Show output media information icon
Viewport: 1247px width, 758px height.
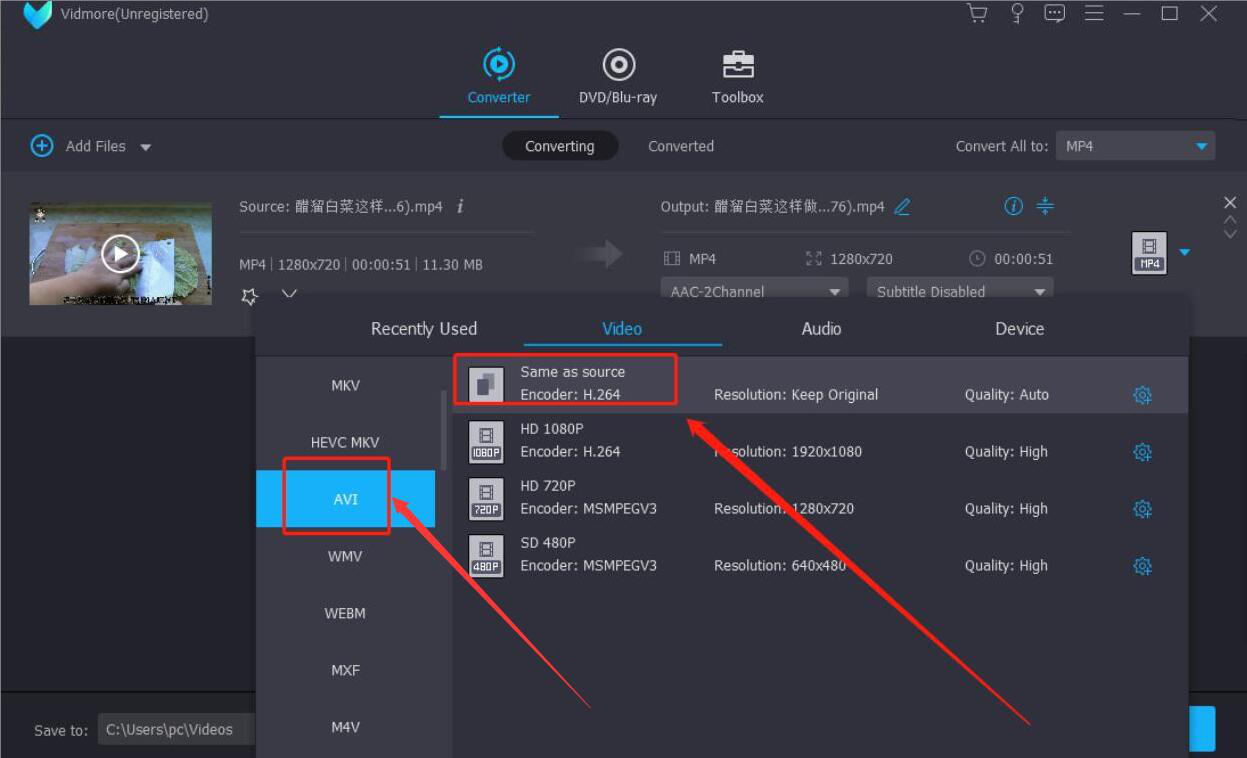point(1013,206)
